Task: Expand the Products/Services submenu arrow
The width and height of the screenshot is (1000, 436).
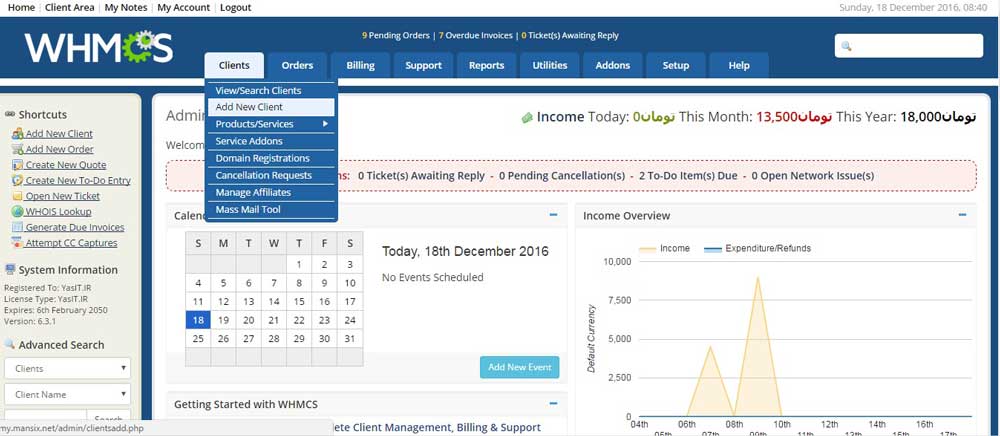Action: pos(325,124)
